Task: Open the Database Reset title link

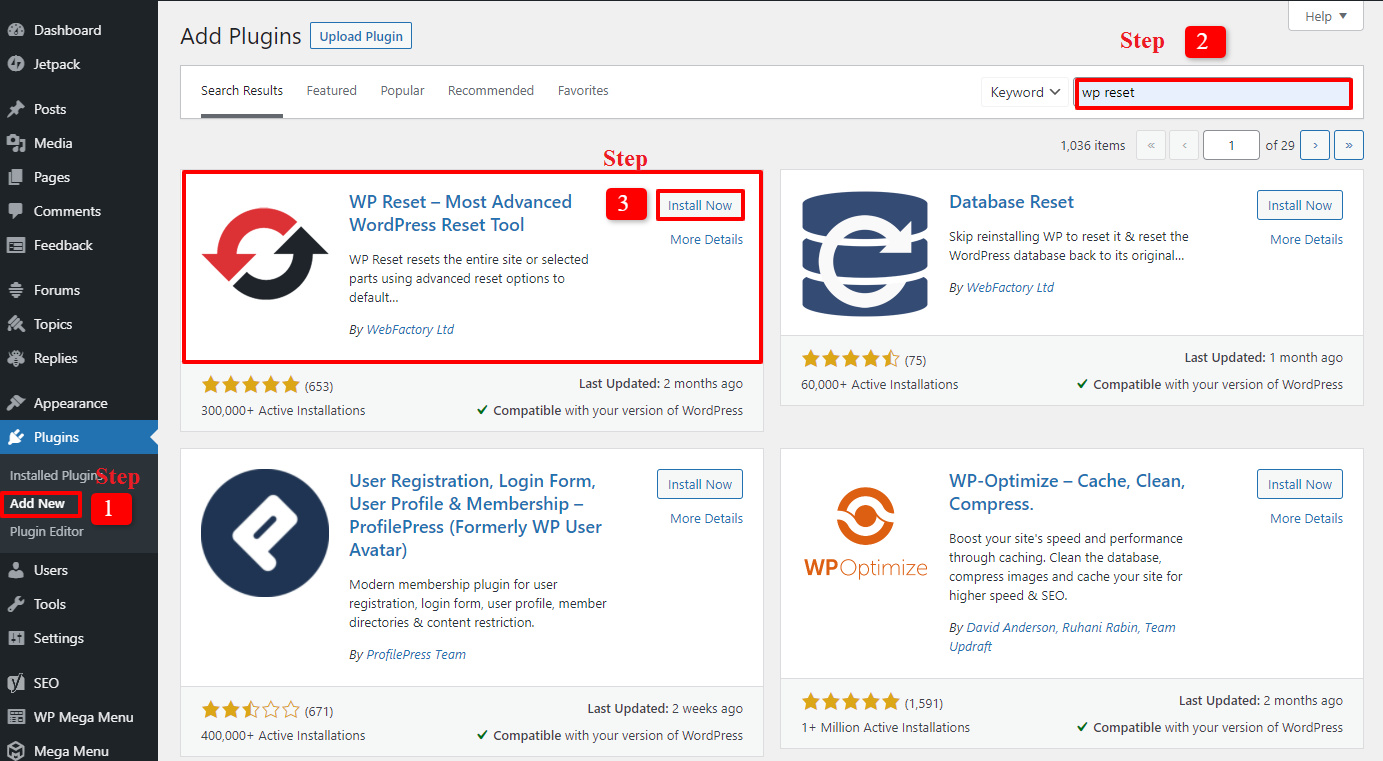Action: point(1011,202)
